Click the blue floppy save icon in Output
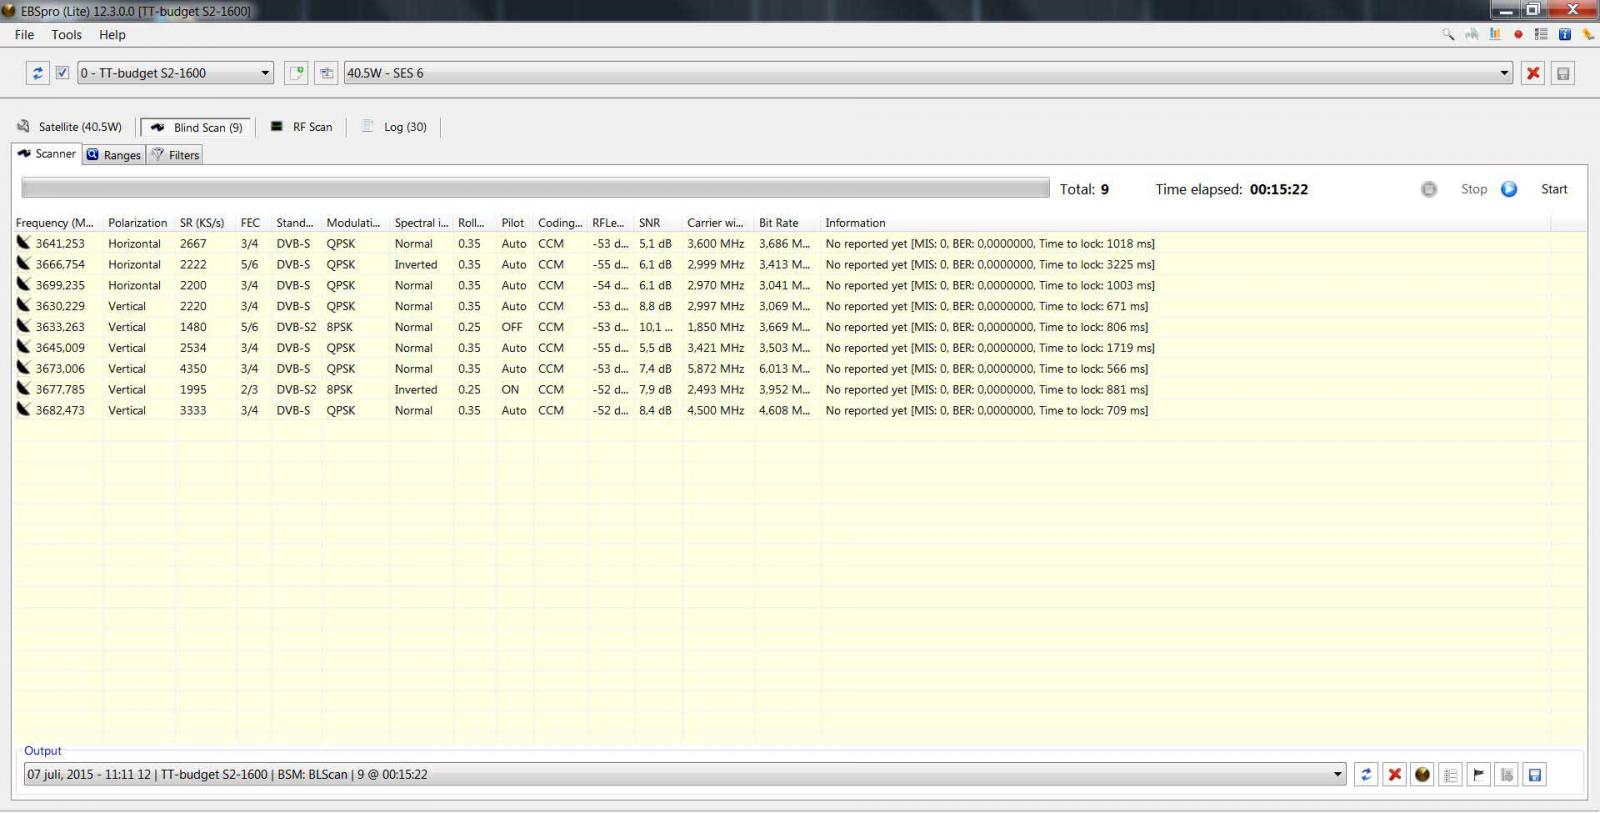1600x813 pixels. (1534, 774)
